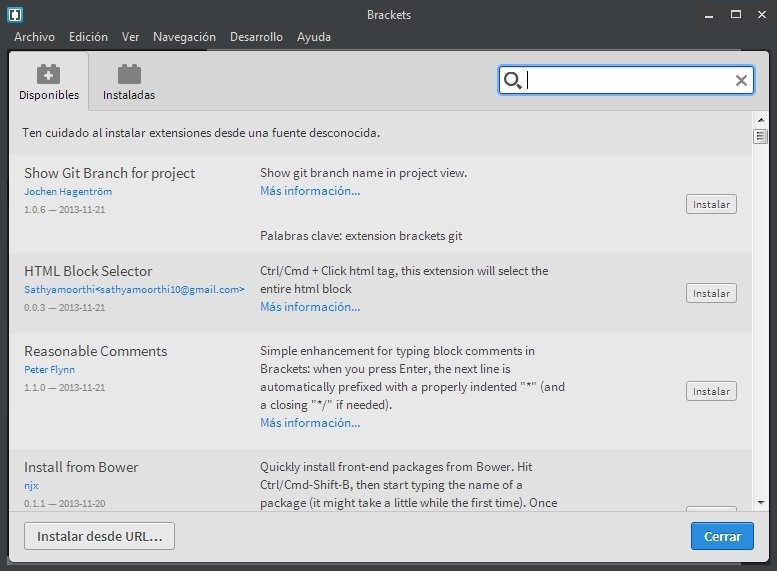Focus the extension search input field
Image resolution: width=777 pixels, height=571 pixels.
tap(626, 80)
